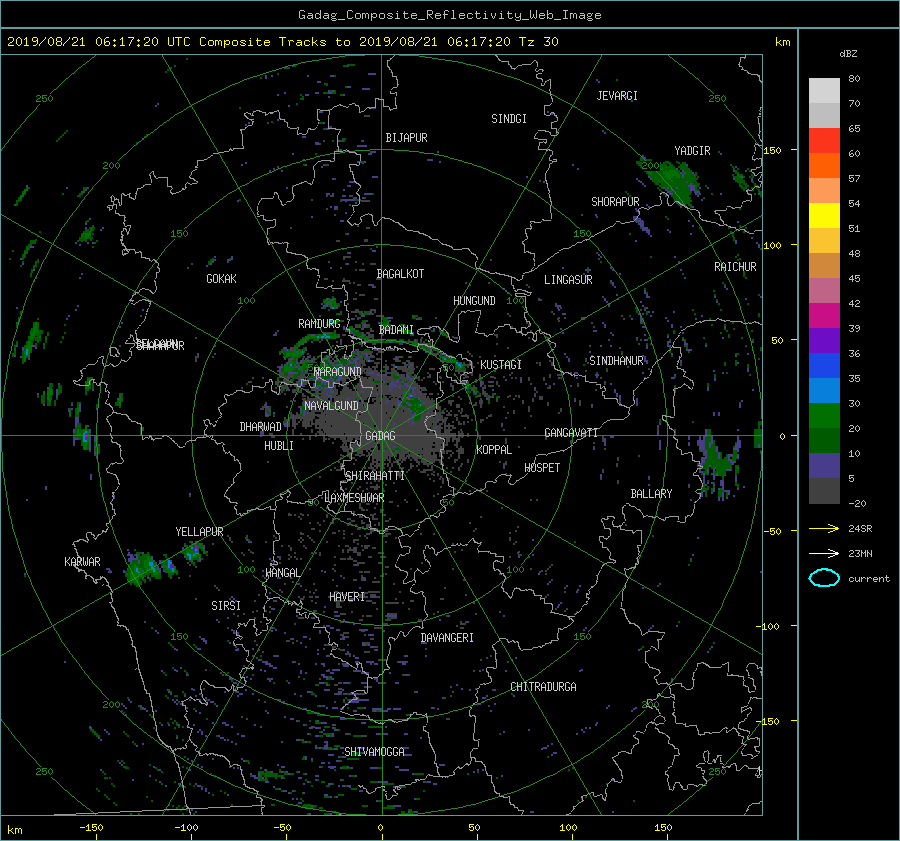Select the SHIVAMOGGA city label
Viewport: 900px width, 841px height.
tap(374, 752)
